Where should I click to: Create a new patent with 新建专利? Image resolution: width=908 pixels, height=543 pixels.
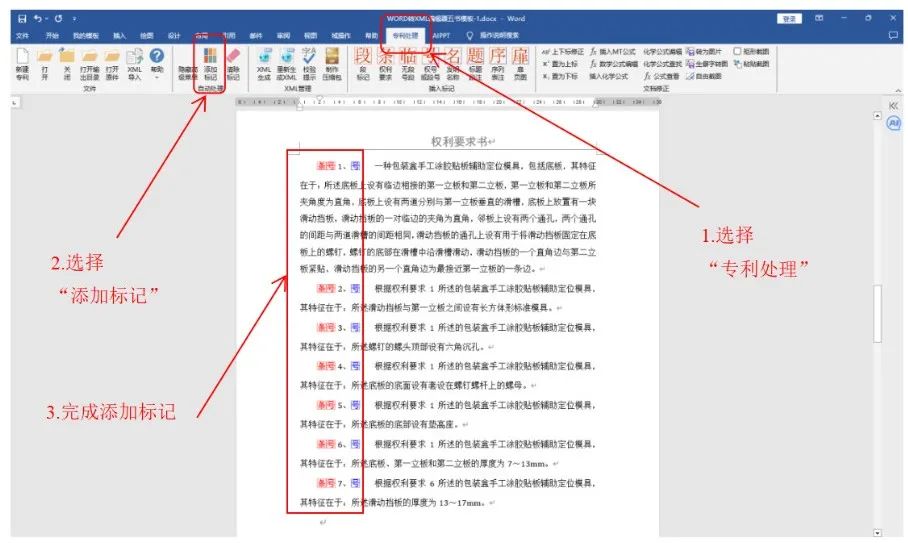[x=22, y=64]
